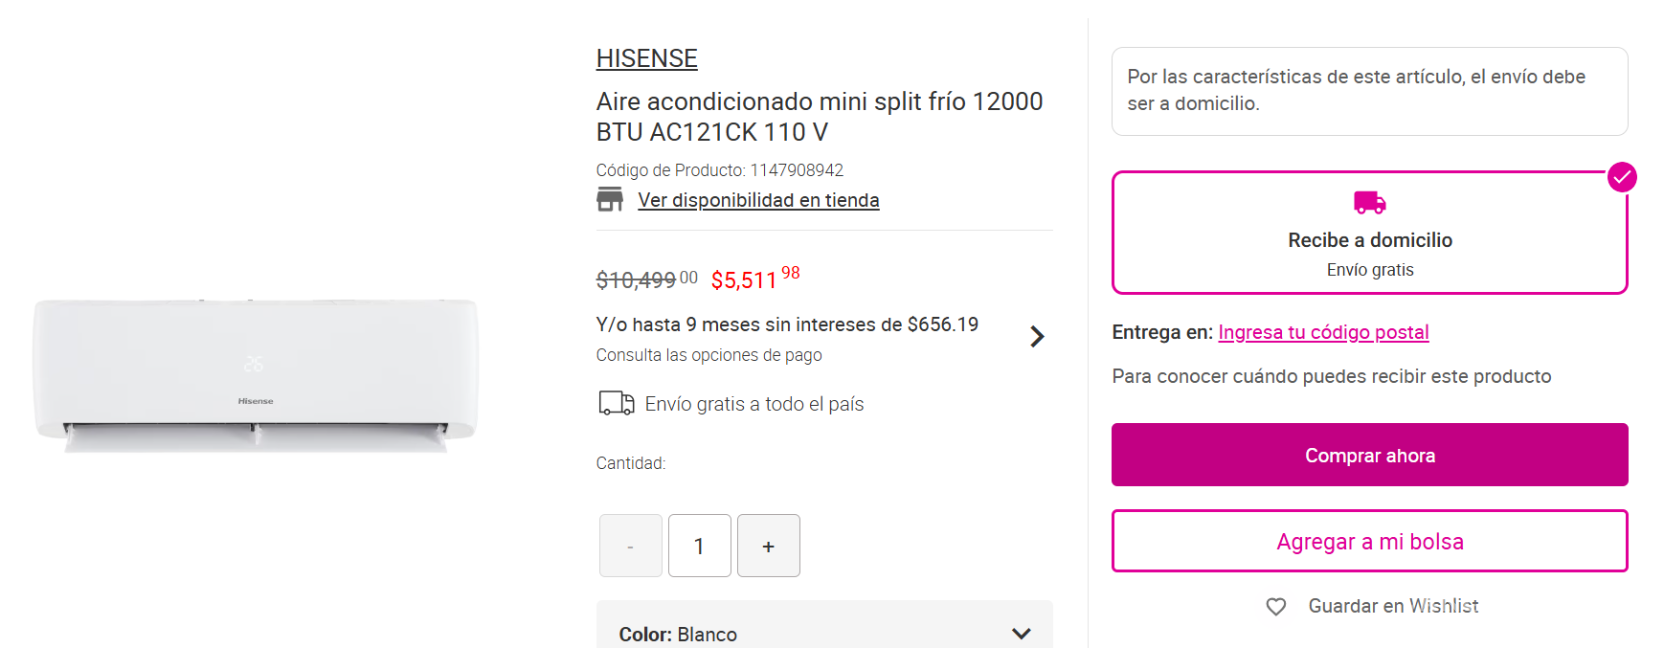1664x648 pixels.
Task: Click the store icon beside availability link
Action: click(610, 199)
